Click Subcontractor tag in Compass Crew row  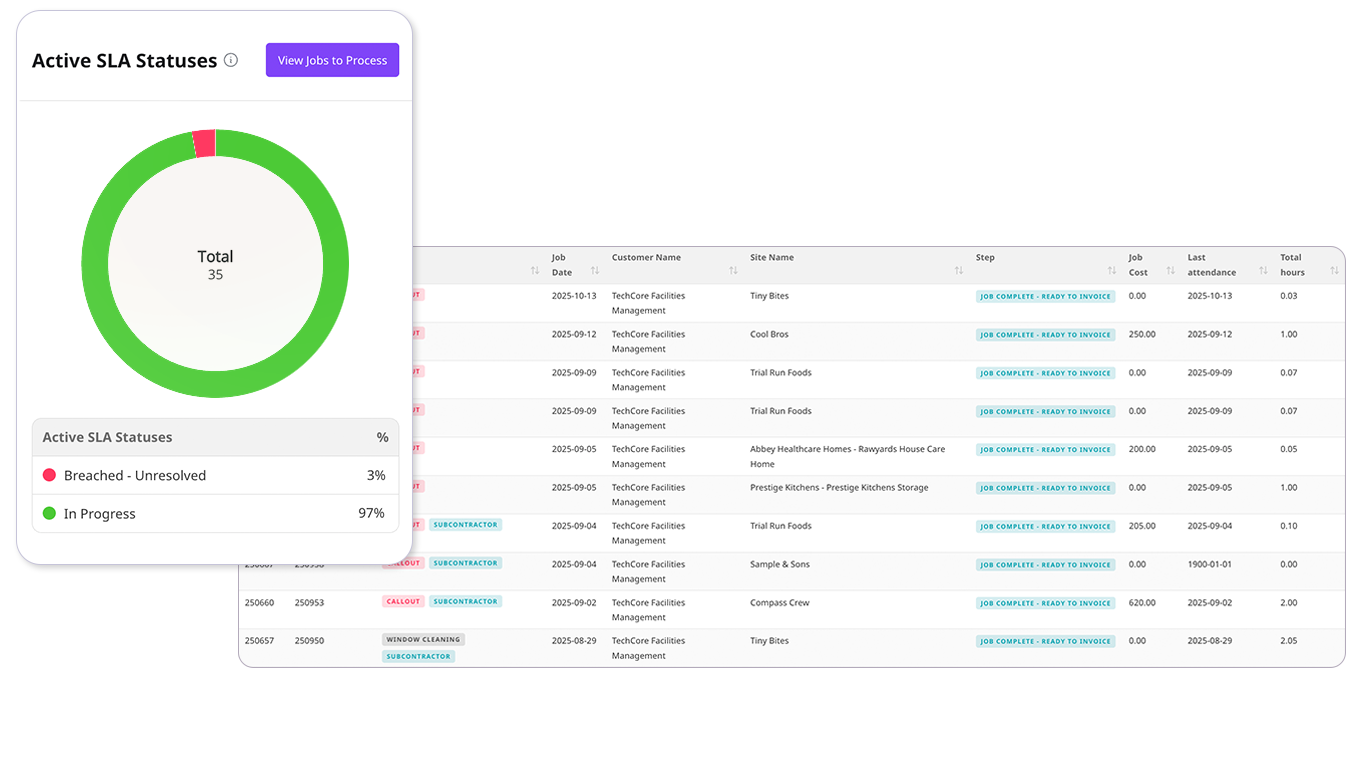(465, 602)
